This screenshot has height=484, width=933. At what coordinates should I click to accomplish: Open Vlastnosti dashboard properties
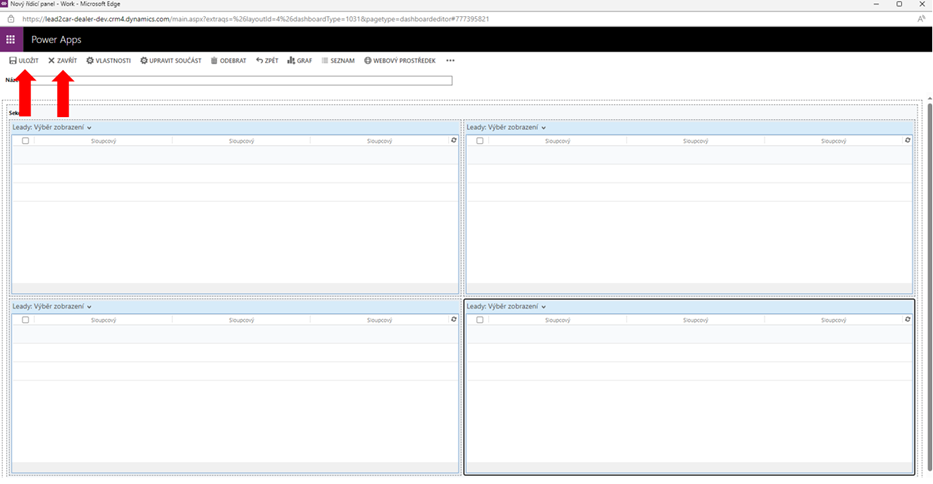[108, 61]
